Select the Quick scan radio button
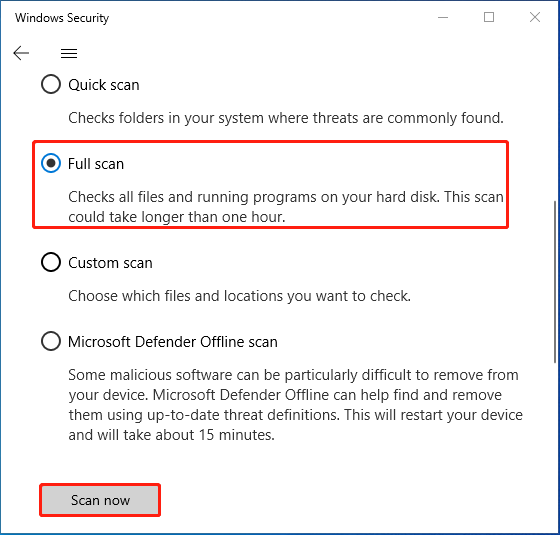 (51, 84)
